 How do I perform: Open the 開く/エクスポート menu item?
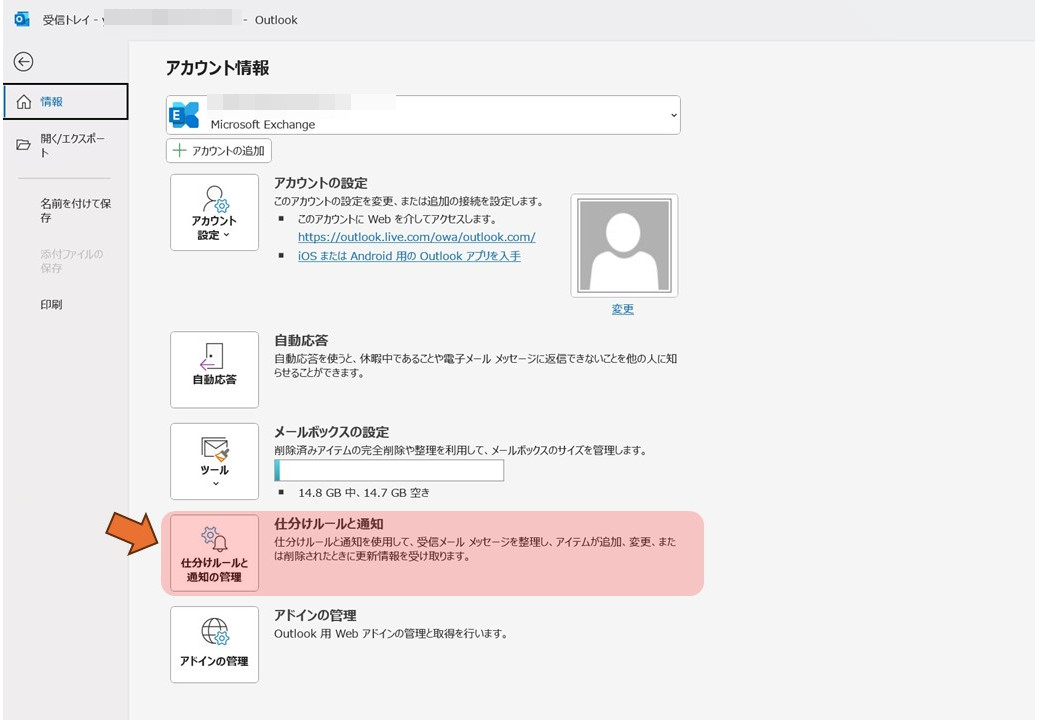pyautogui.click(x=65, y=146)
